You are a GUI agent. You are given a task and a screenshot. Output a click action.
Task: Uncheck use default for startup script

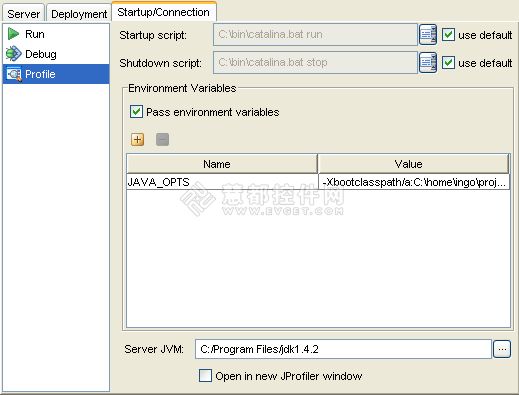[x=448, y=35]
